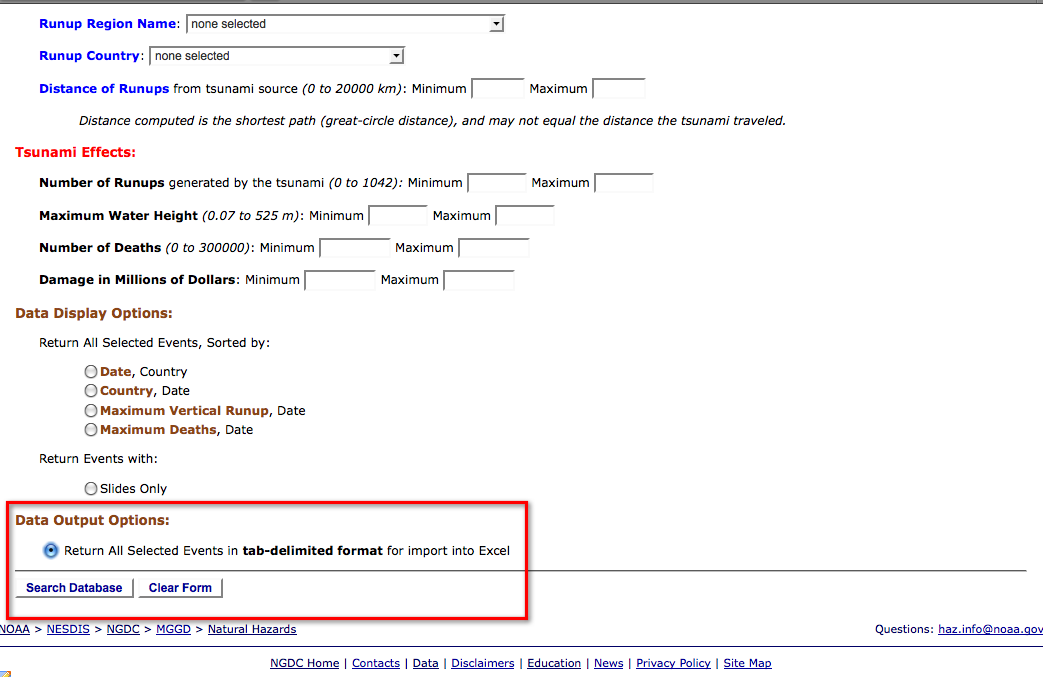Email haz.info@noaa.gov questions link
1043x677 pixels.
[x=990, y=629]
